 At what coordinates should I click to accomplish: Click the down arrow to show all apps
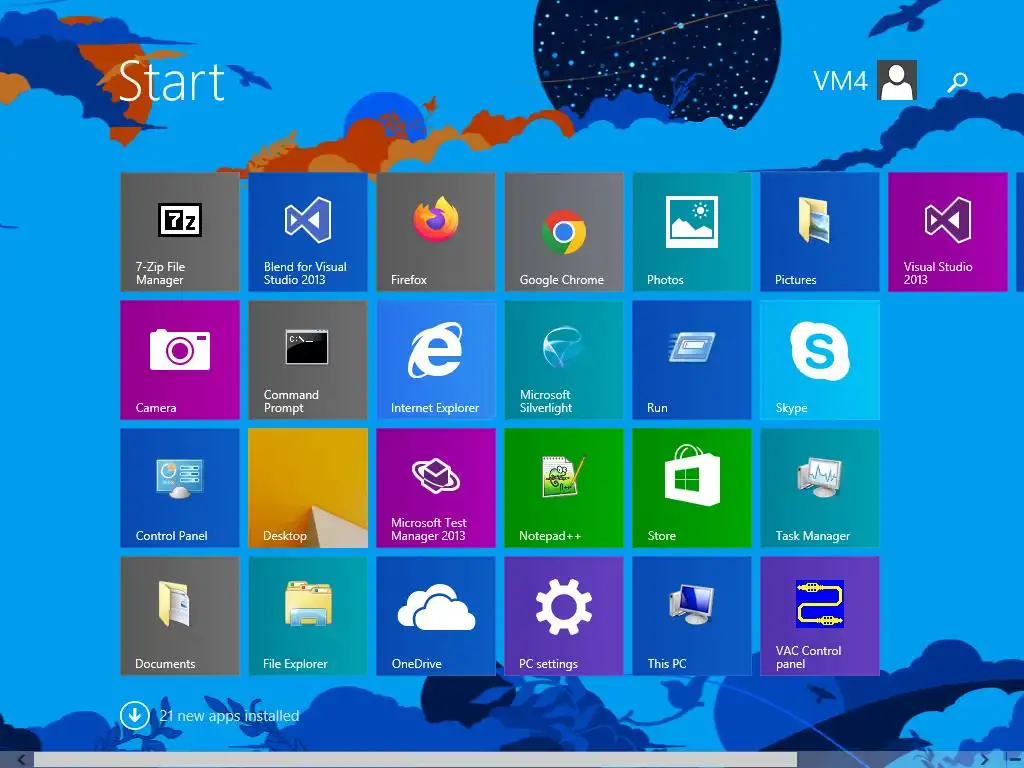pyautogui.click(x=135, y=715)
